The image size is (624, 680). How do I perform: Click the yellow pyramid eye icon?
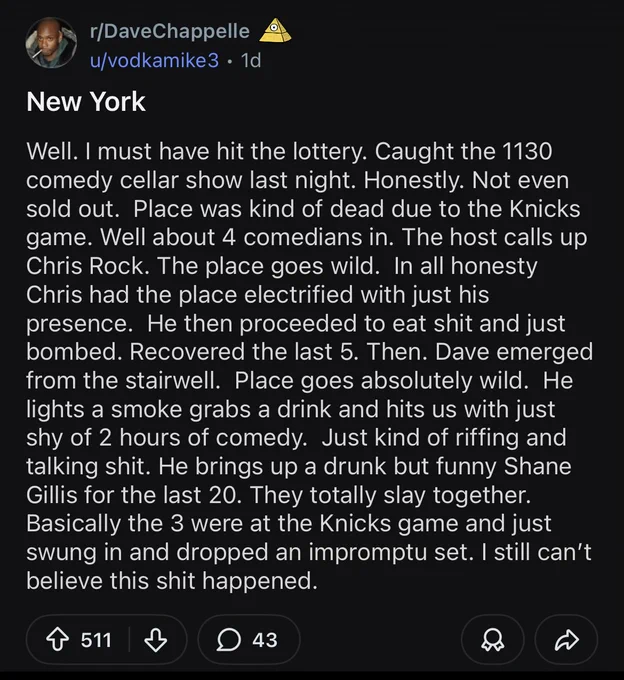click(275, 31)
